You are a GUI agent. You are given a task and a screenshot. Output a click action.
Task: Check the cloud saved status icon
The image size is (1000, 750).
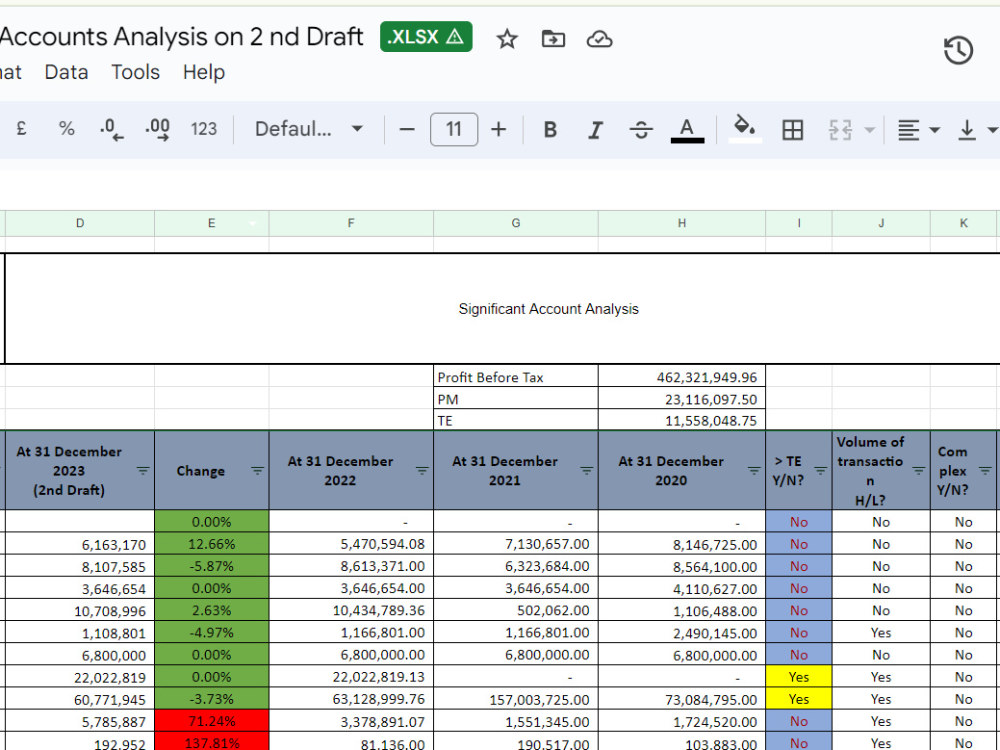click(599, 39)
